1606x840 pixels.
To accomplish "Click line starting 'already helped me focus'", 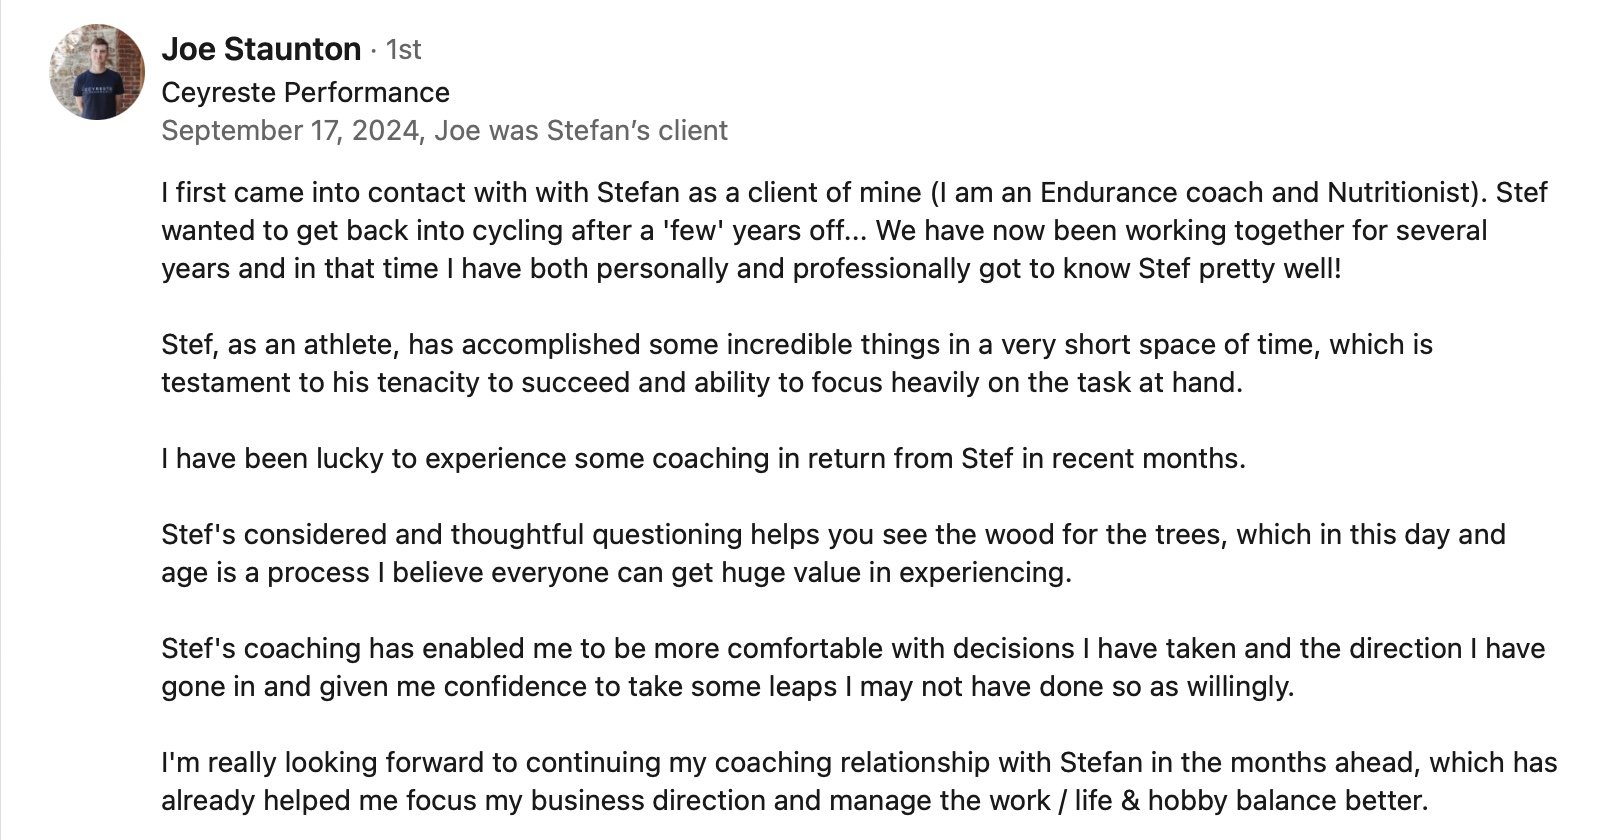I will click(x=794, y=801).
